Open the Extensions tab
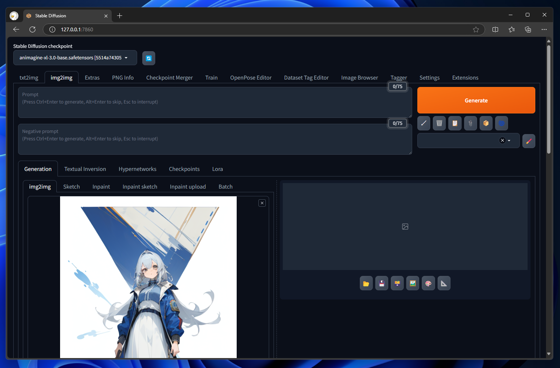 click(x=465, y=78)
